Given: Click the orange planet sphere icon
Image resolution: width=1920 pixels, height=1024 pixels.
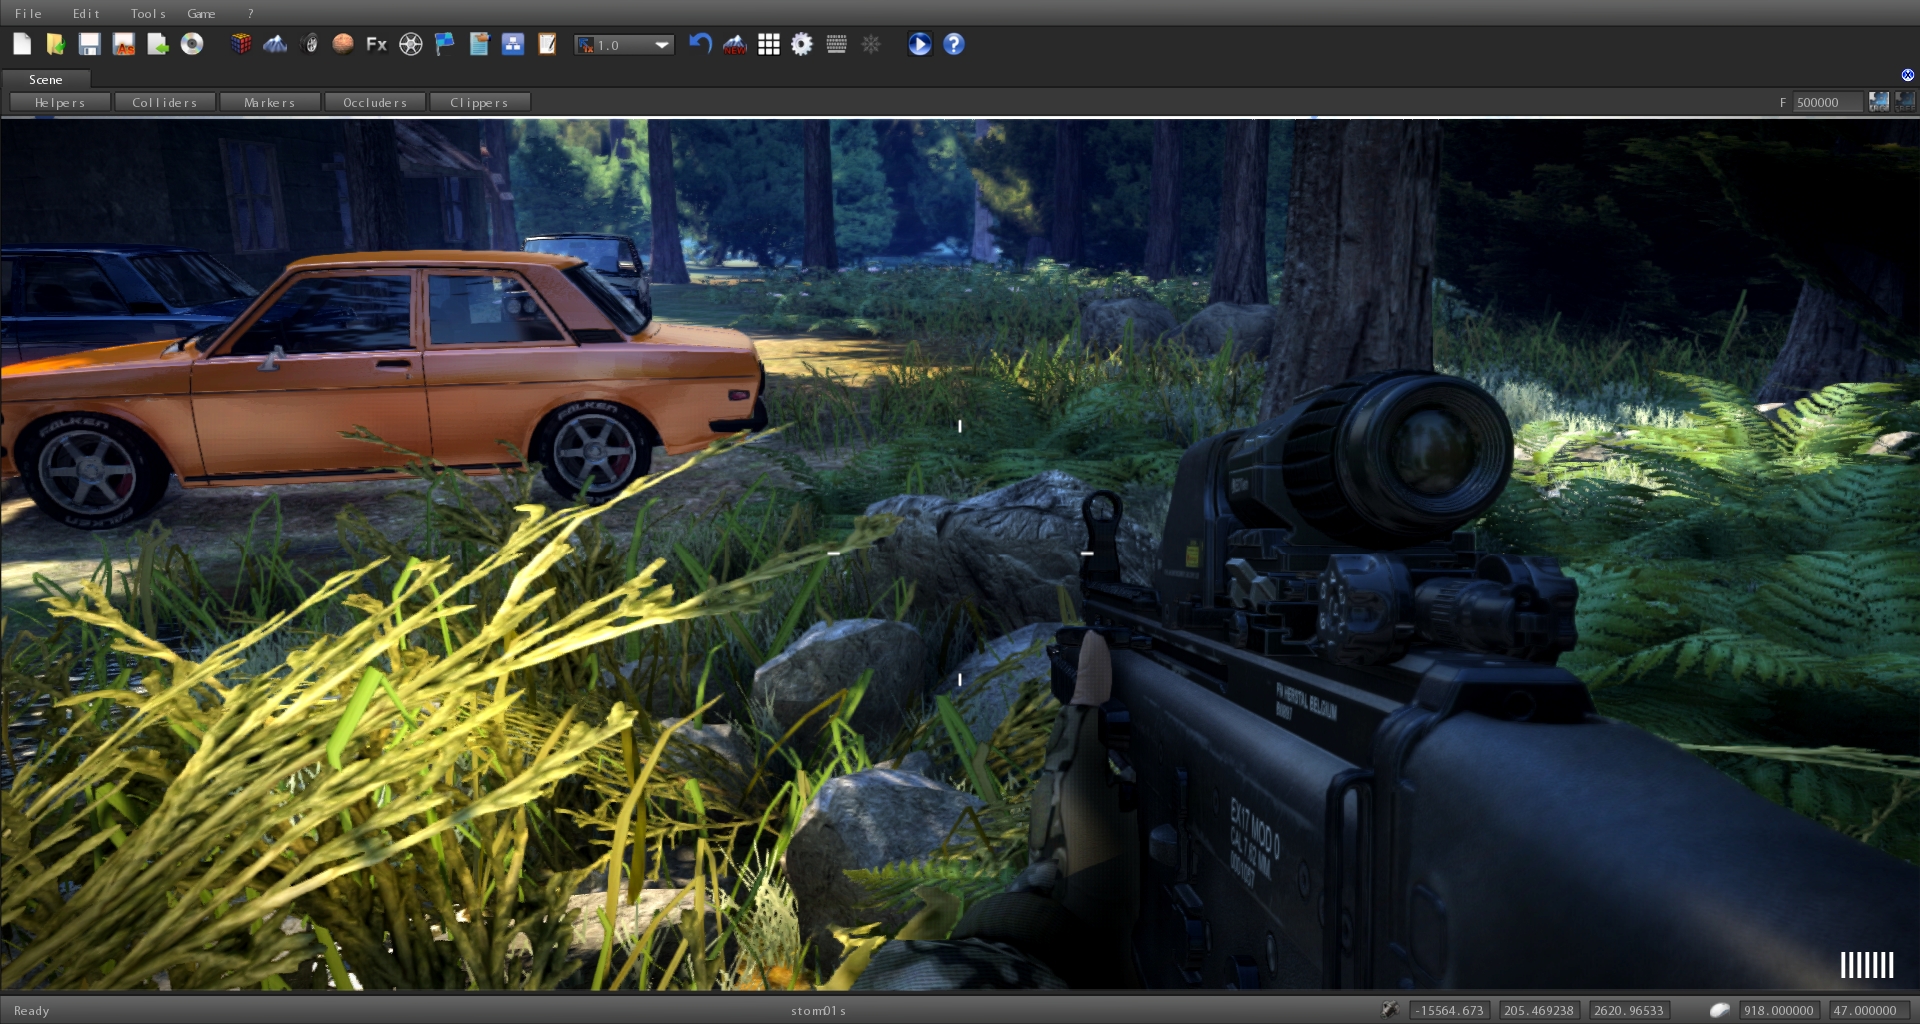Looking at the screenshot, I should (x=343, y=44).
